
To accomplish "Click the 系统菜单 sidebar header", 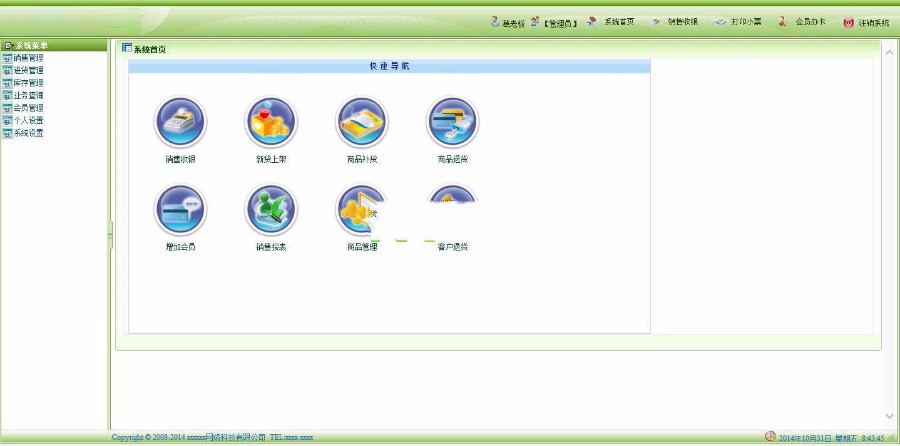I will point(54,45).
